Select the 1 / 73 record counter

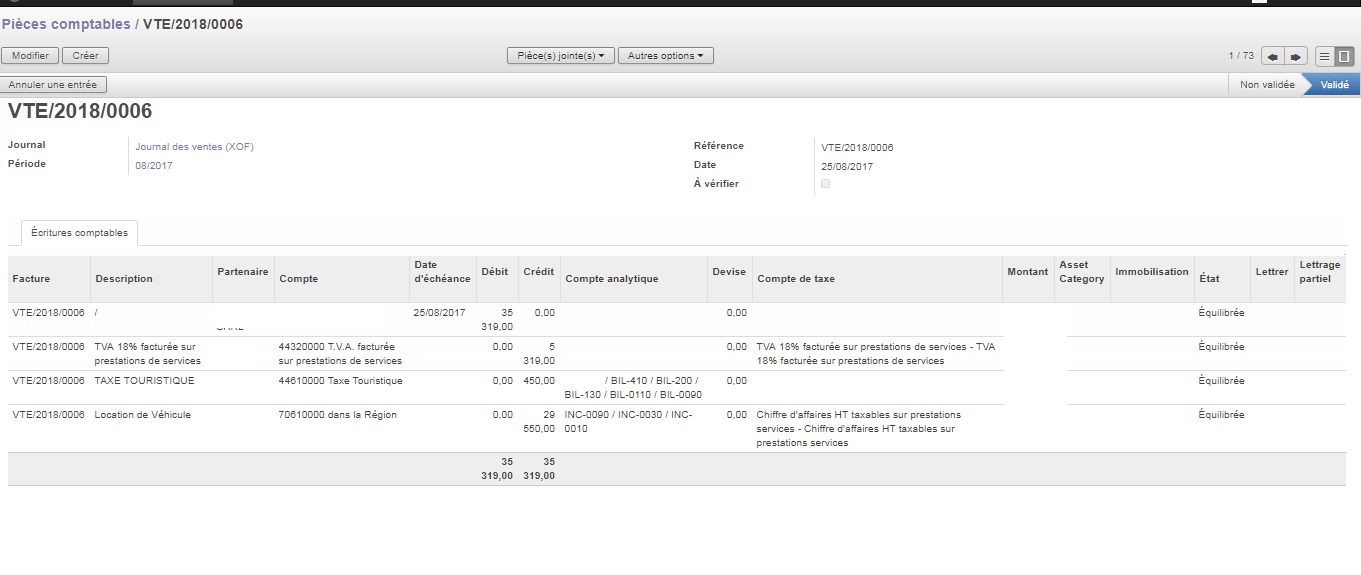[1241, 56]
